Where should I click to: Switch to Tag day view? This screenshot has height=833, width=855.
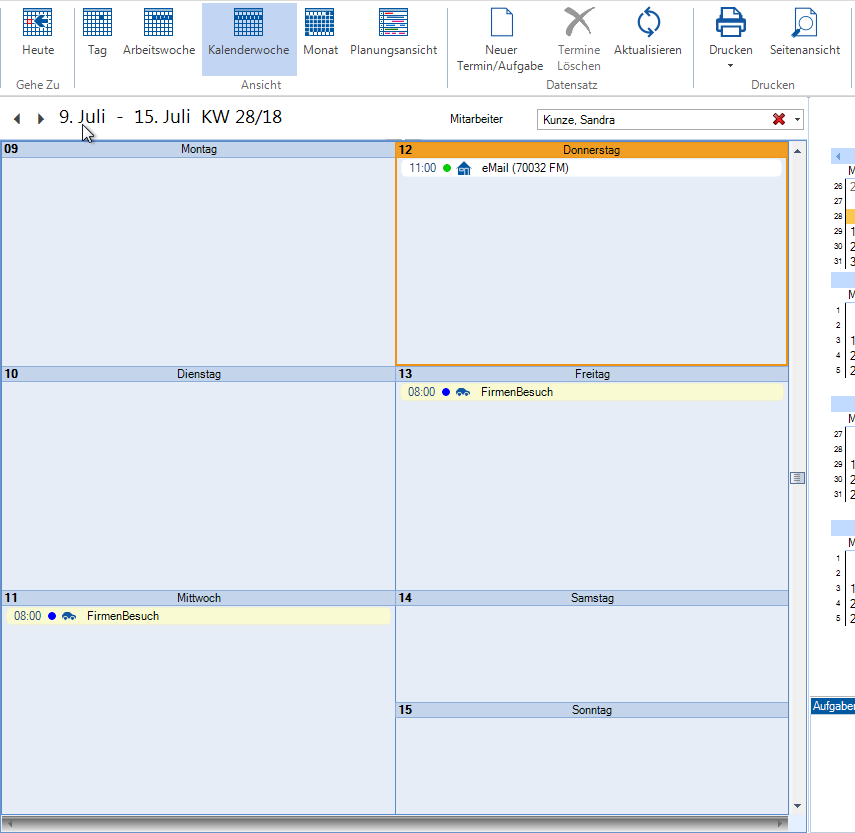97,24
